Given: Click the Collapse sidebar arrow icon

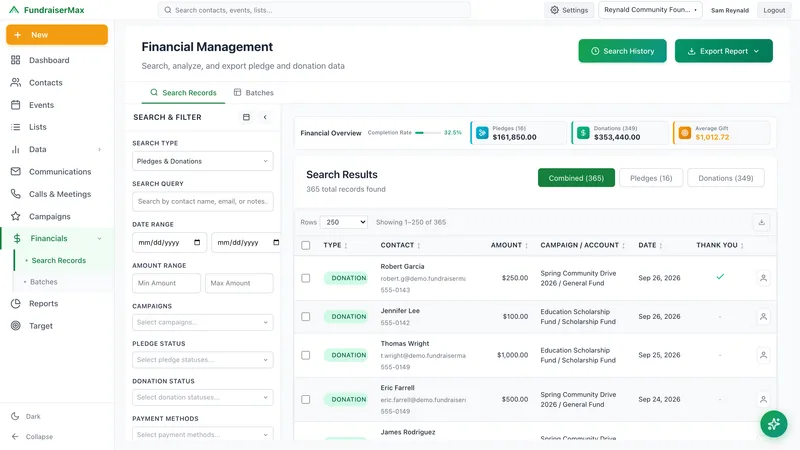Looking at the screenshot, I should (x=15, y=436).
